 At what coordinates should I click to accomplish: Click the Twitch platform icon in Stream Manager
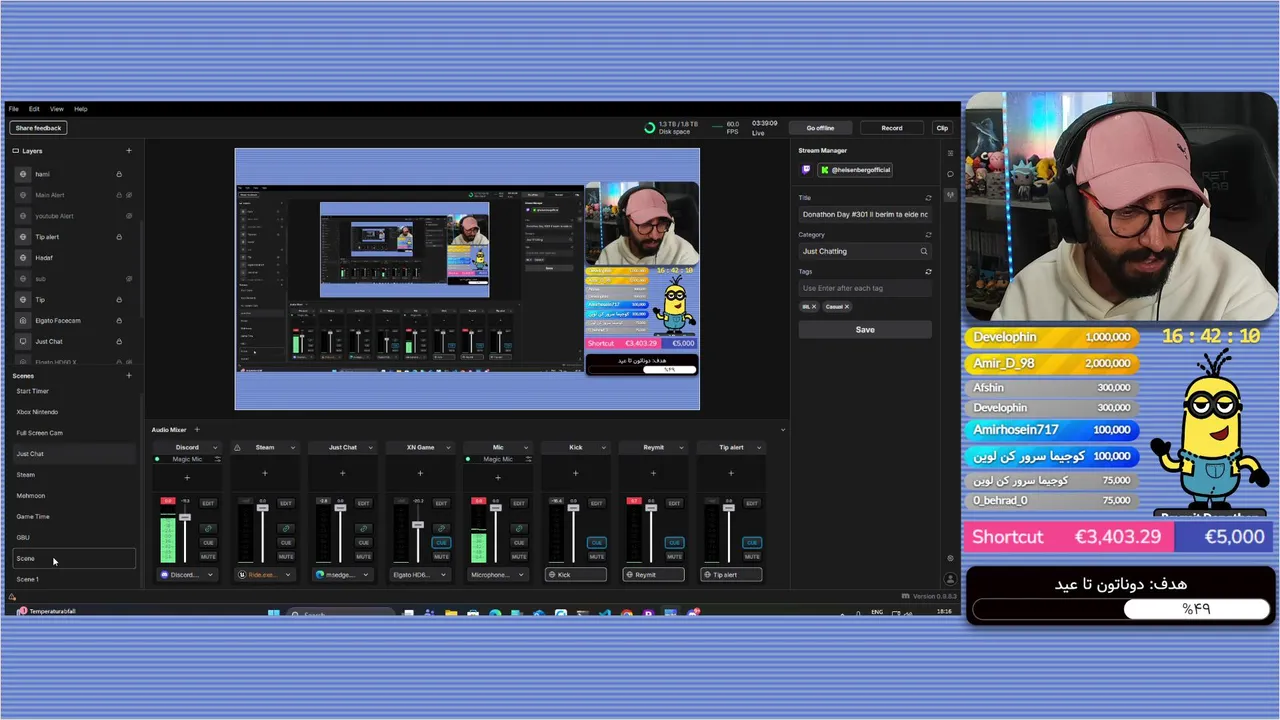pyautogui.click(x=806, y=170)
